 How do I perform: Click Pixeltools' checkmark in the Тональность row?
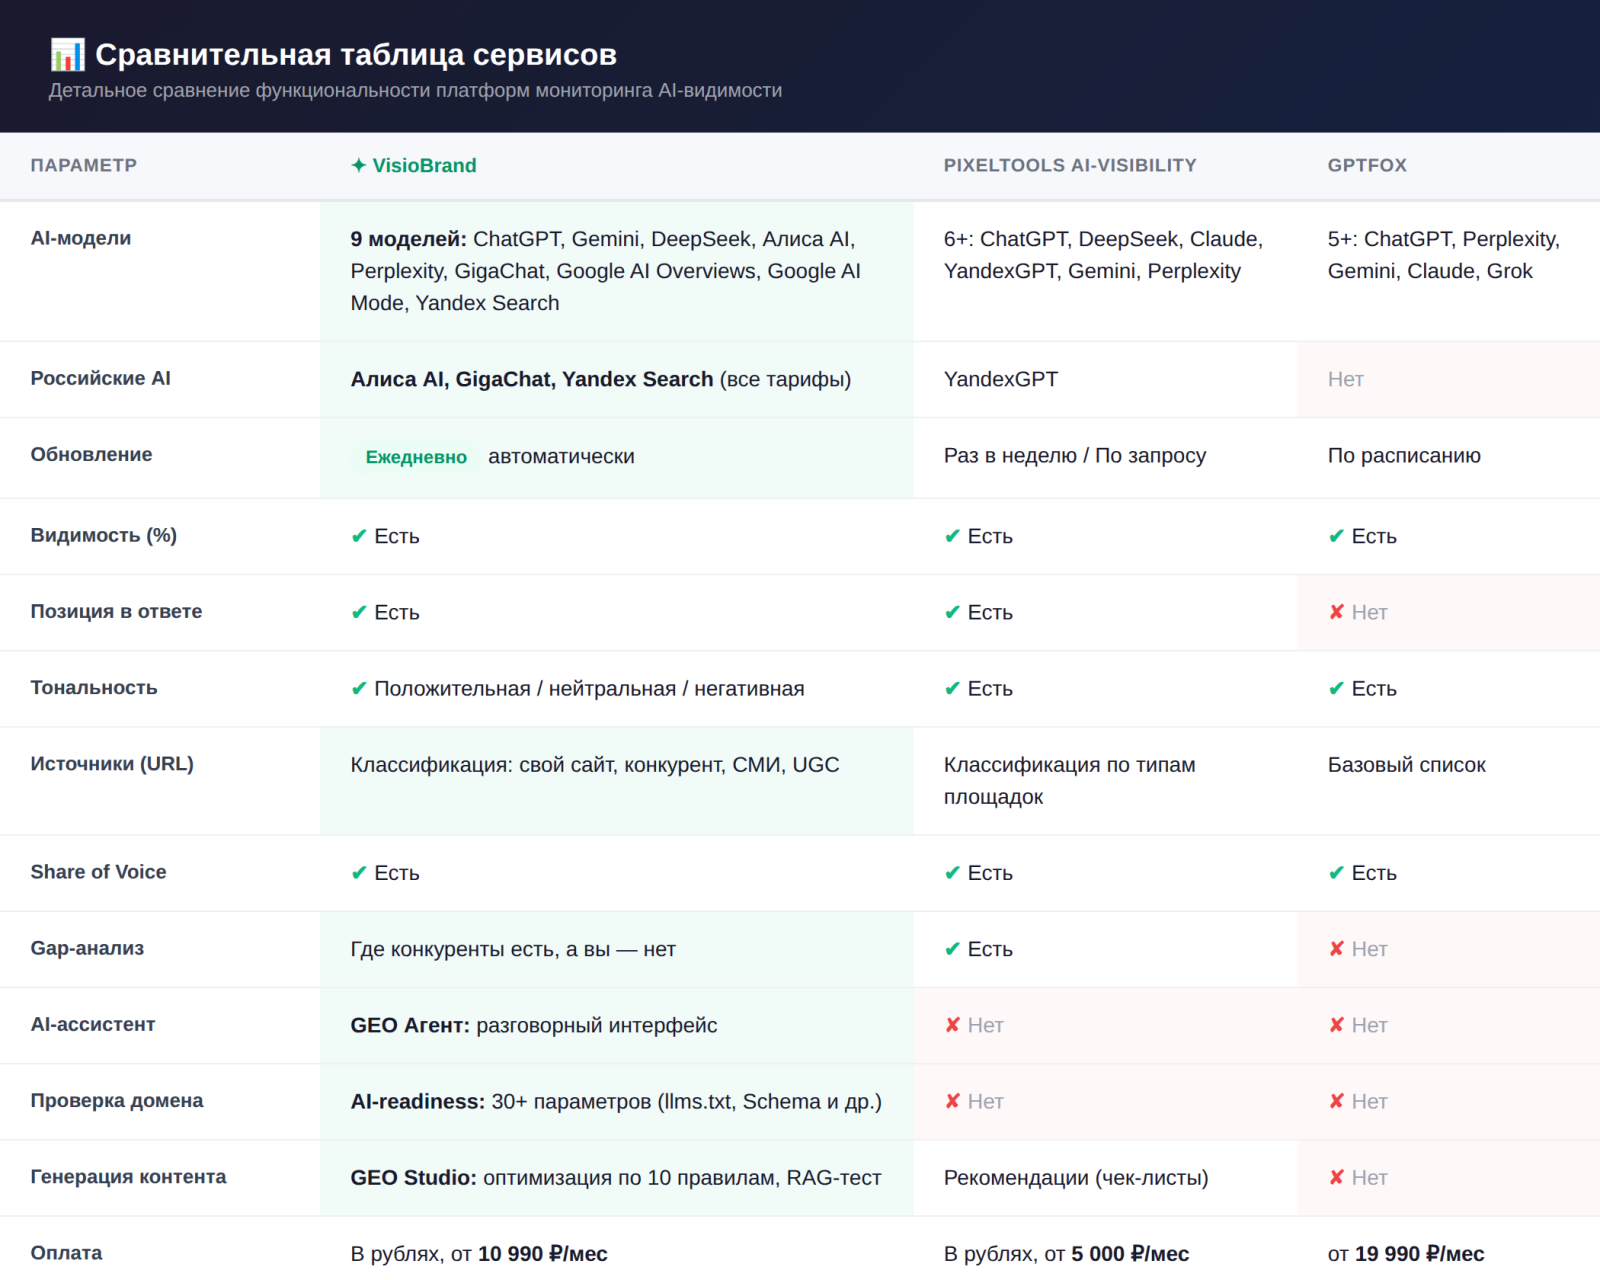tap(952, 688)
